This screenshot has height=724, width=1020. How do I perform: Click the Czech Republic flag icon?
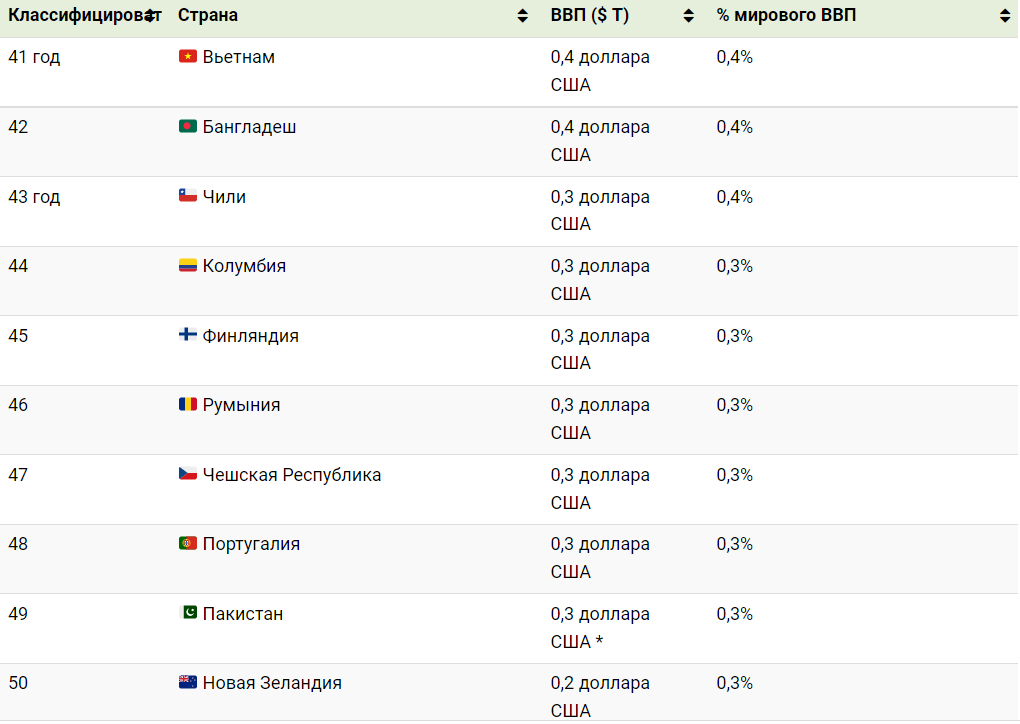coord(187,475)
